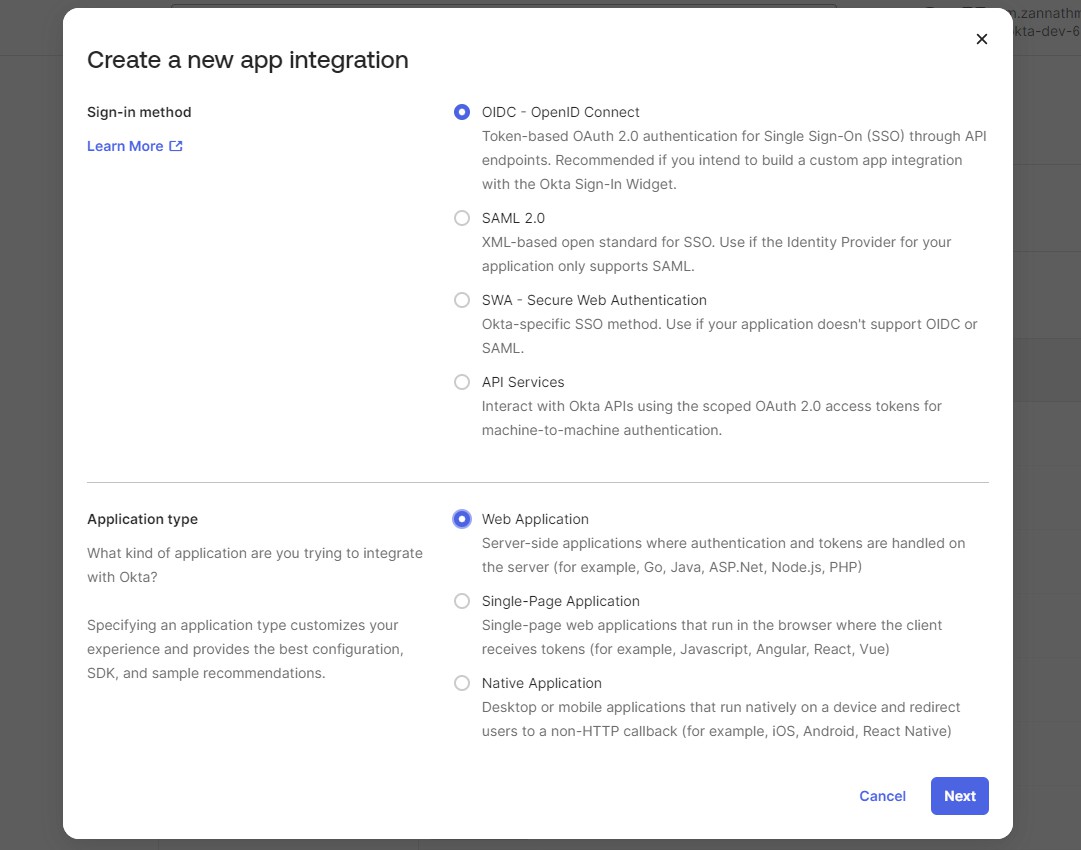
Task: Click the 'API Services' option label text
Action: click(523, 382)
